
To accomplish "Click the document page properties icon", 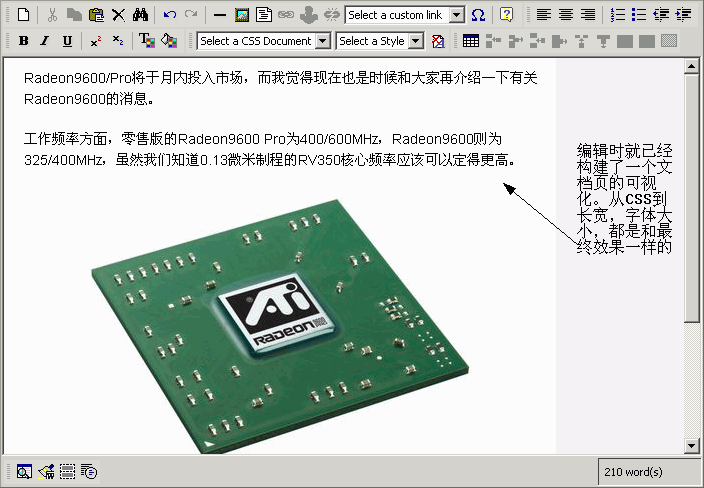I will pos(264,15).
